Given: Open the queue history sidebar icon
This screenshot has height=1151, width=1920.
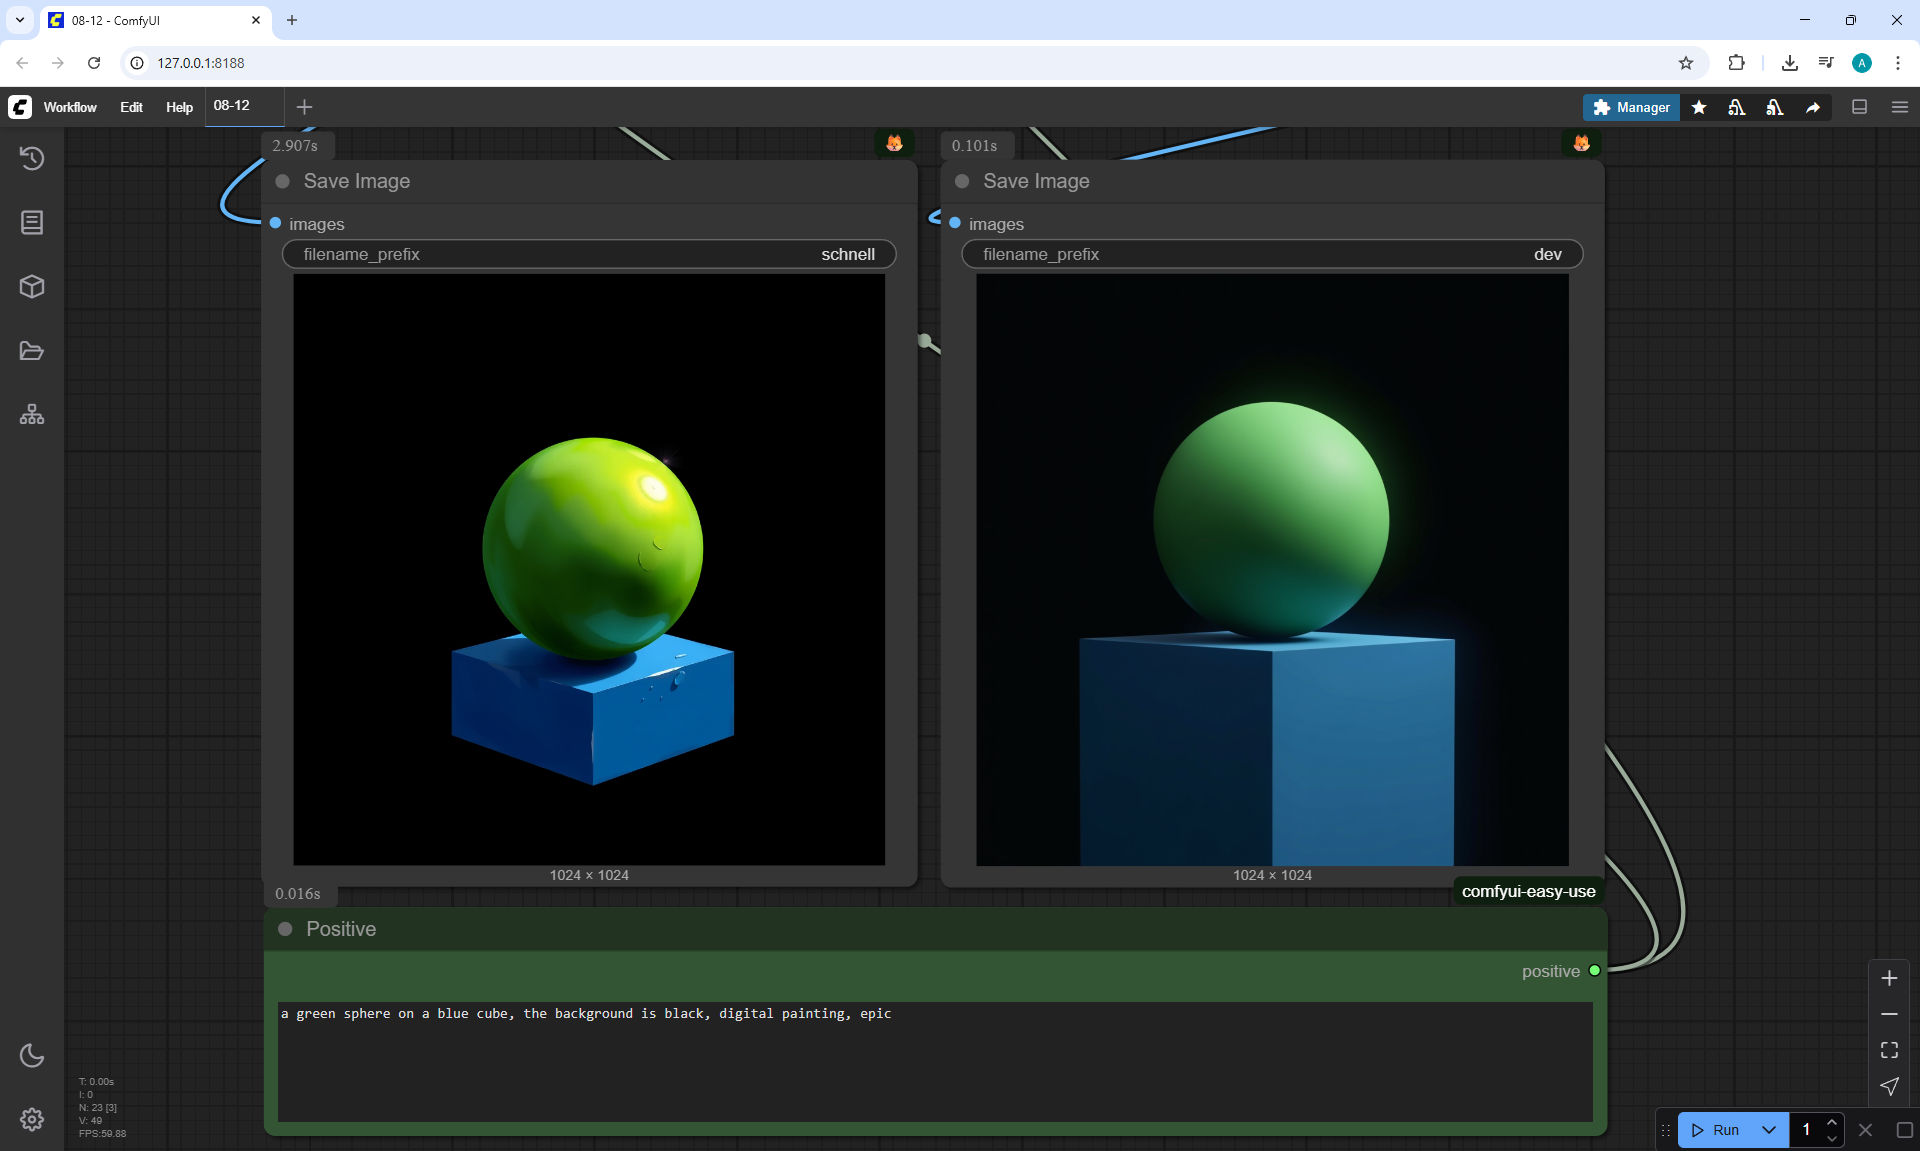Looking at the screenshot, I should (x=32, y=158).
